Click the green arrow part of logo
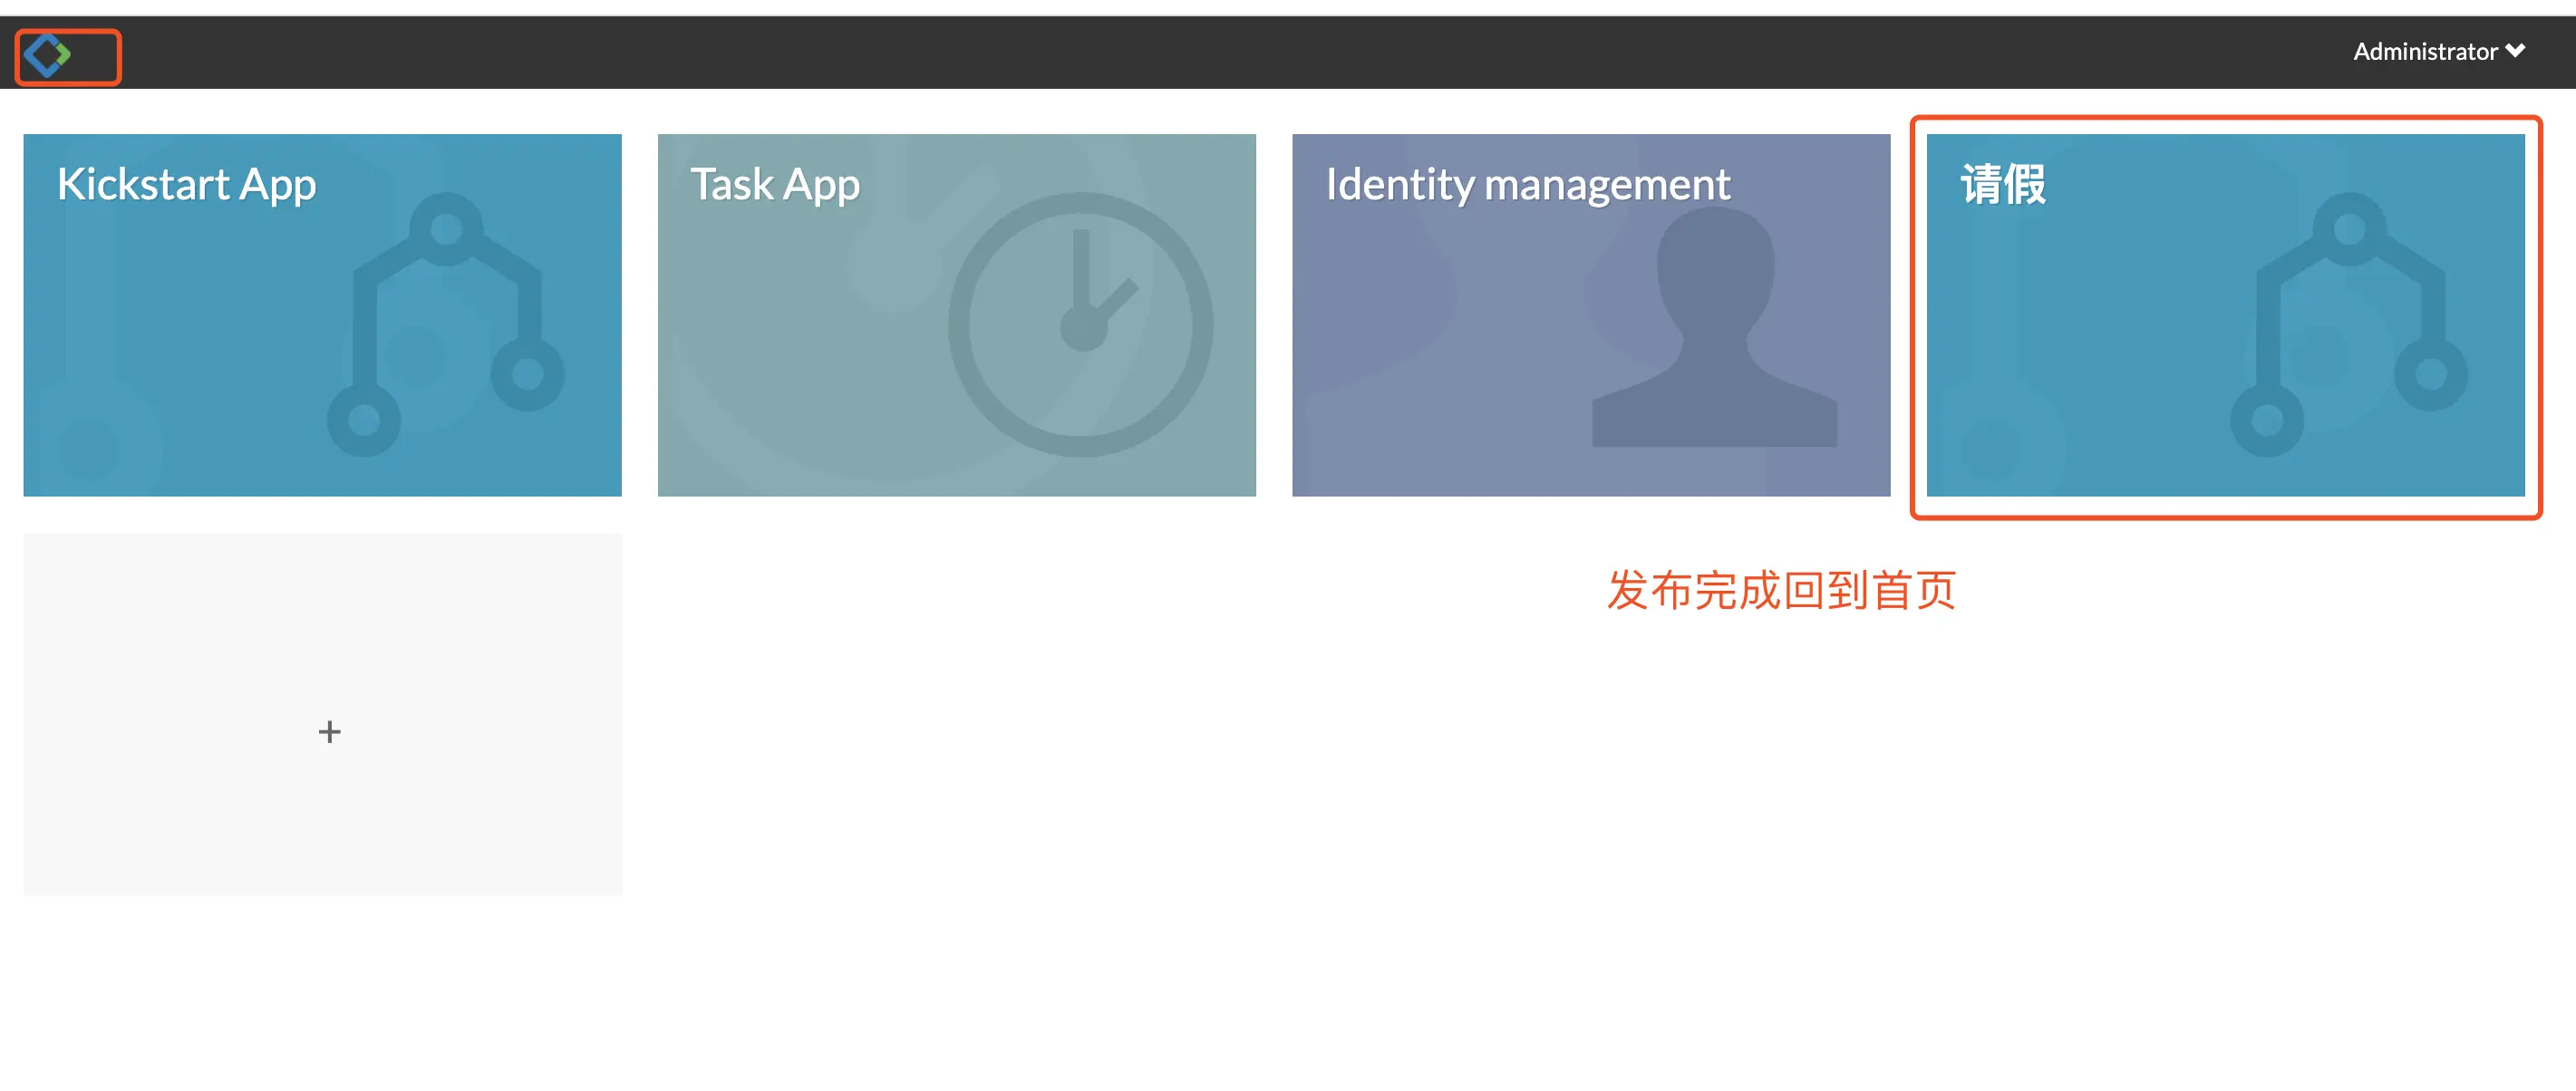Viewport: 2576px width, 1091px height. [64, 54]
